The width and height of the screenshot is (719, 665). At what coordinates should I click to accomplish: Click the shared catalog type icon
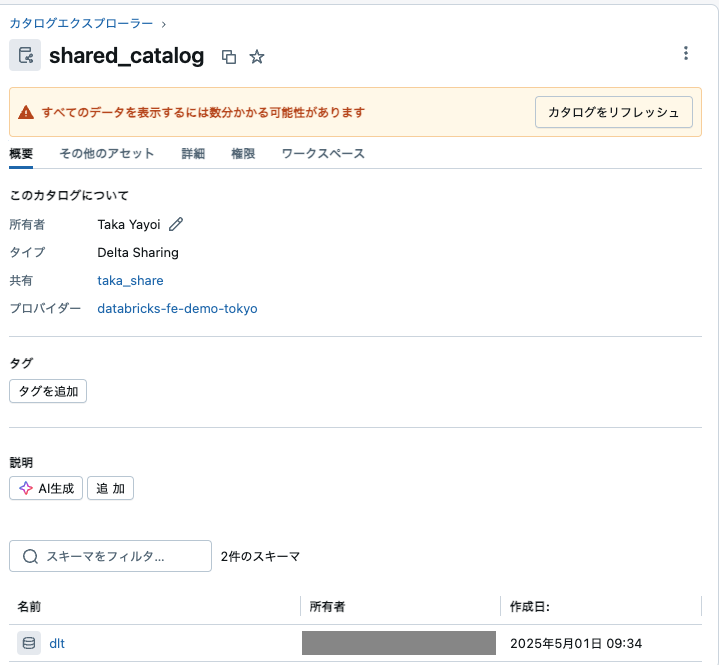click(25, 55)
